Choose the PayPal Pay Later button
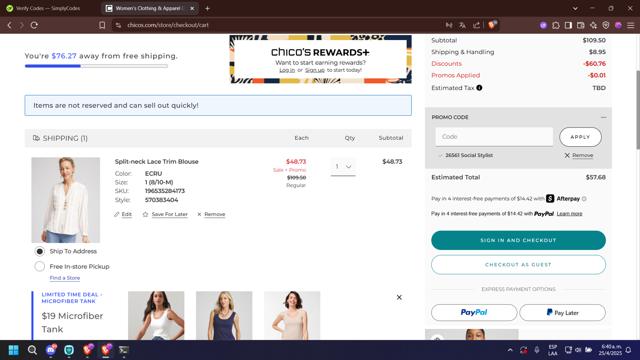 pos(562,312)
